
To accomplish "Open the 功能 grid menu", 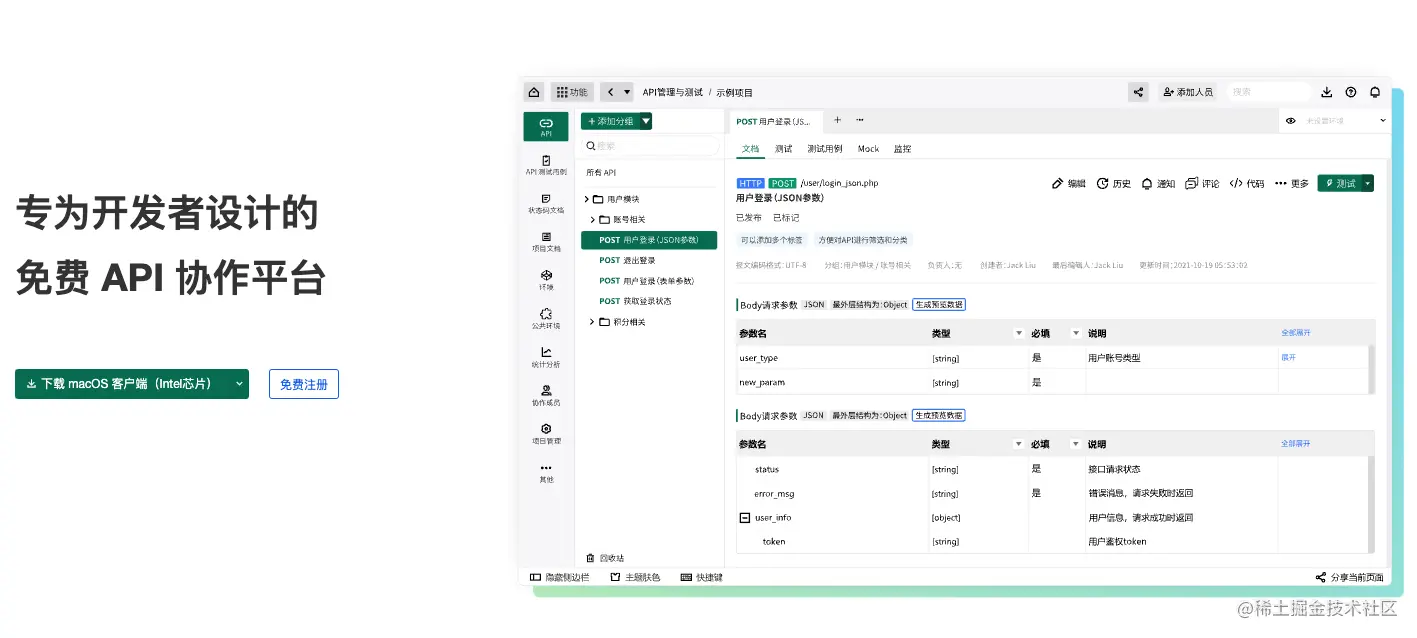I will point(572,92).
